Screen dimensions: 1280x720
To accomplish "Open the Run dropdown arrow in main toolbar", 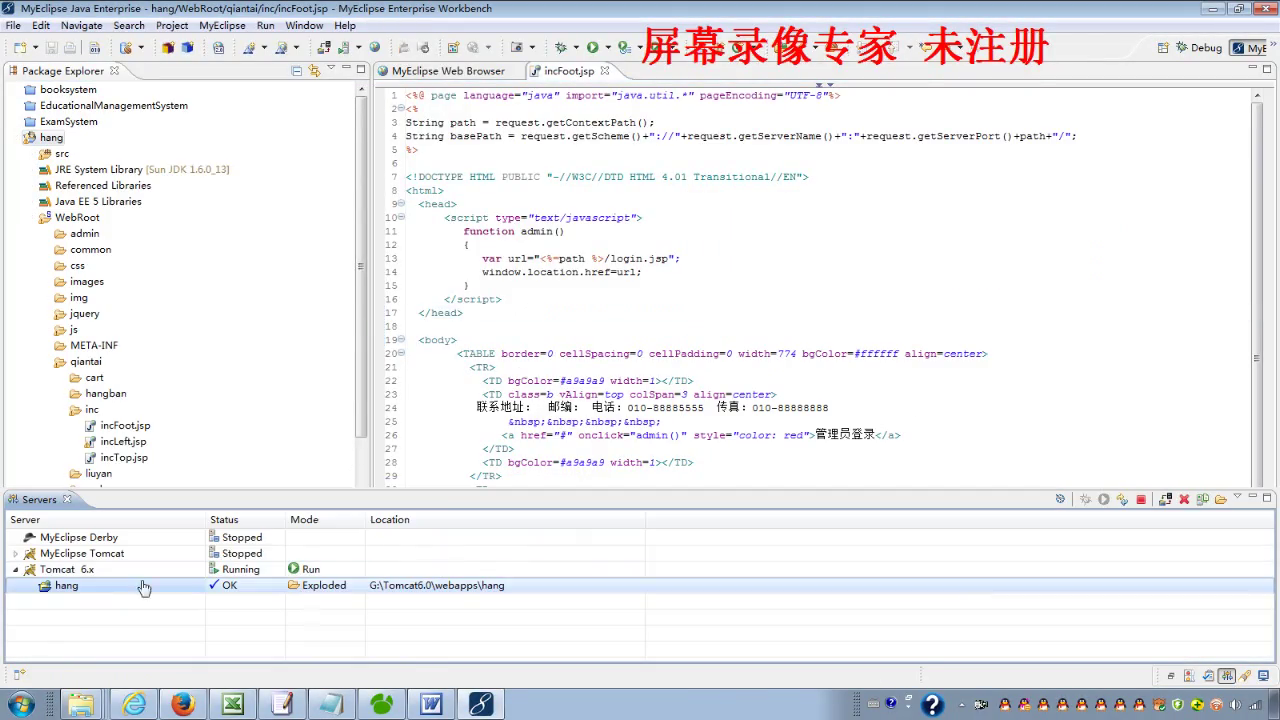I will click(x=608, y=47).
